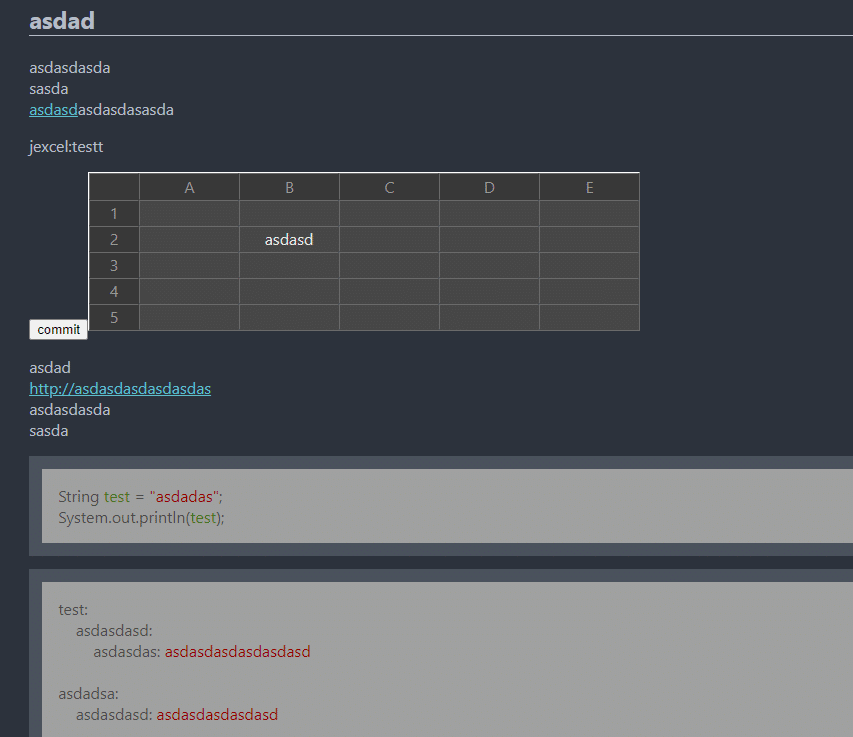Click empty cell A2 in the spreadsheet
Image resolution: width=853 pixels, height=737 pixels.
189,240
